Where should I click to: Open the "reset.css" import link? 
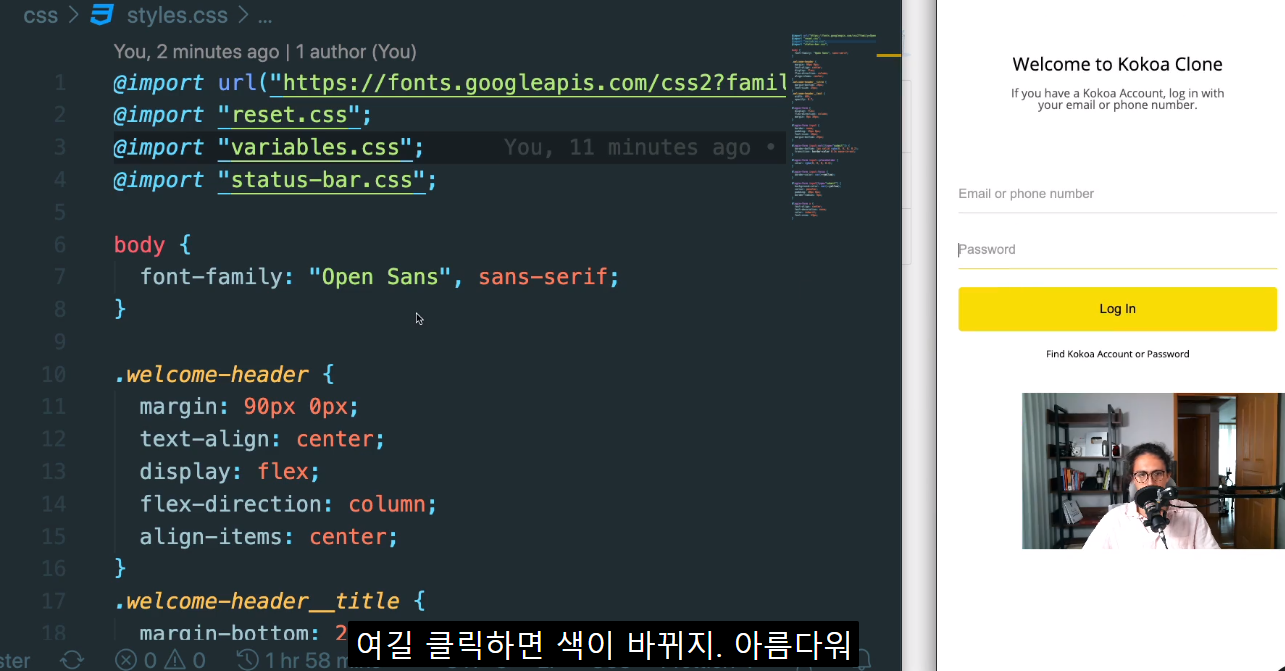[x=289, y=115]
